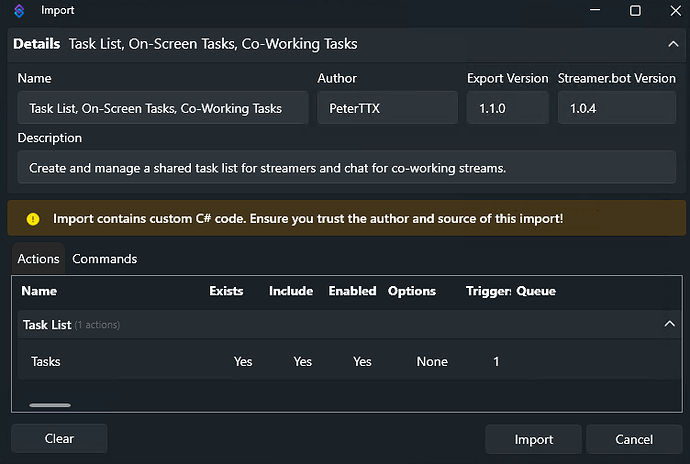Click the Name input field

pyautogui.click(x=163, y=108)
